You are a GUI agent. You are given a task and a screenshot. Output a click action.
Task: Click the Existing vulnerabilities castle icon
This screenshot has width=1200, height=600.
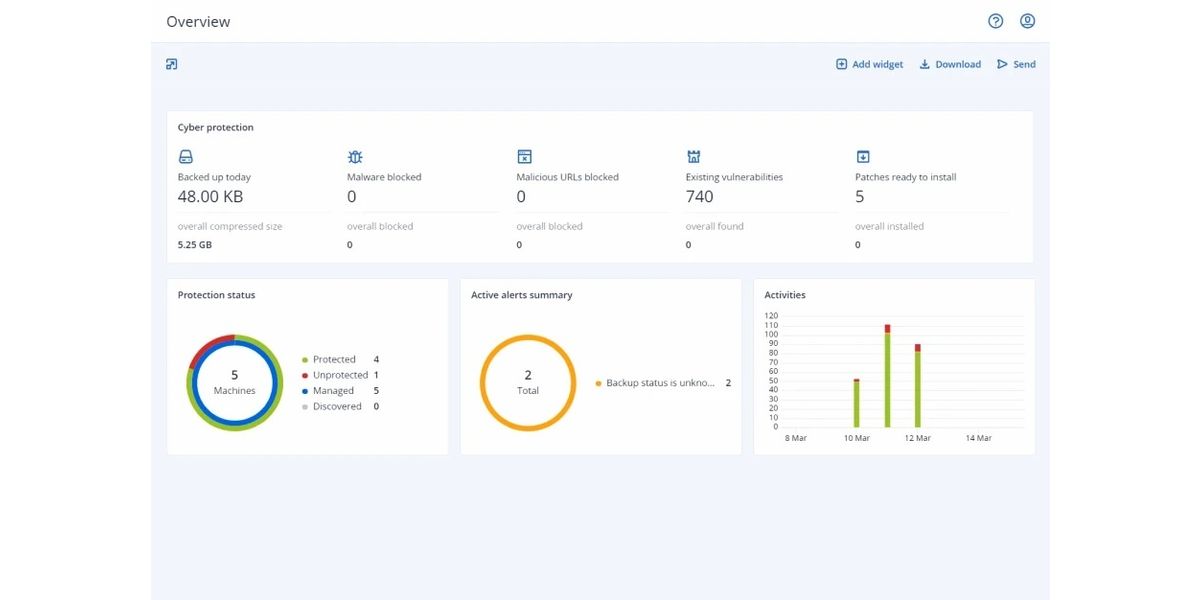click(693, 157)
